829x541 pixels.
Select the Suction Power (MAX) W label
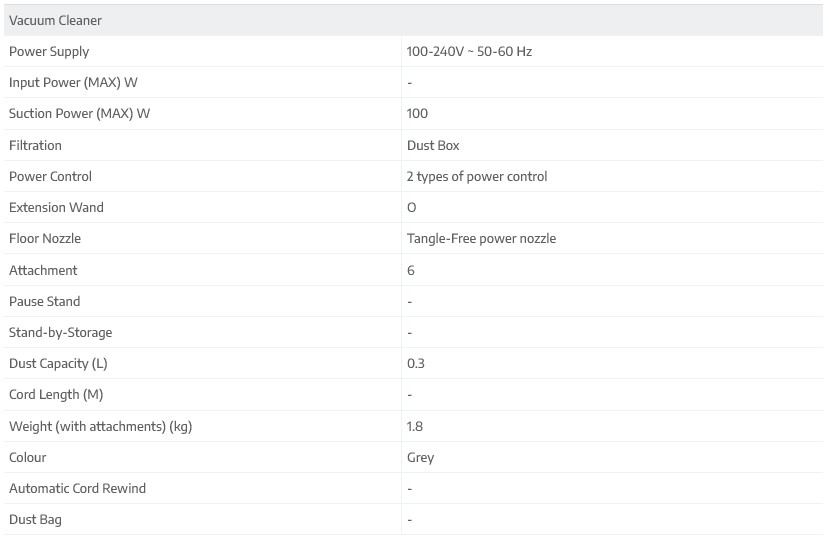(79, 113)
